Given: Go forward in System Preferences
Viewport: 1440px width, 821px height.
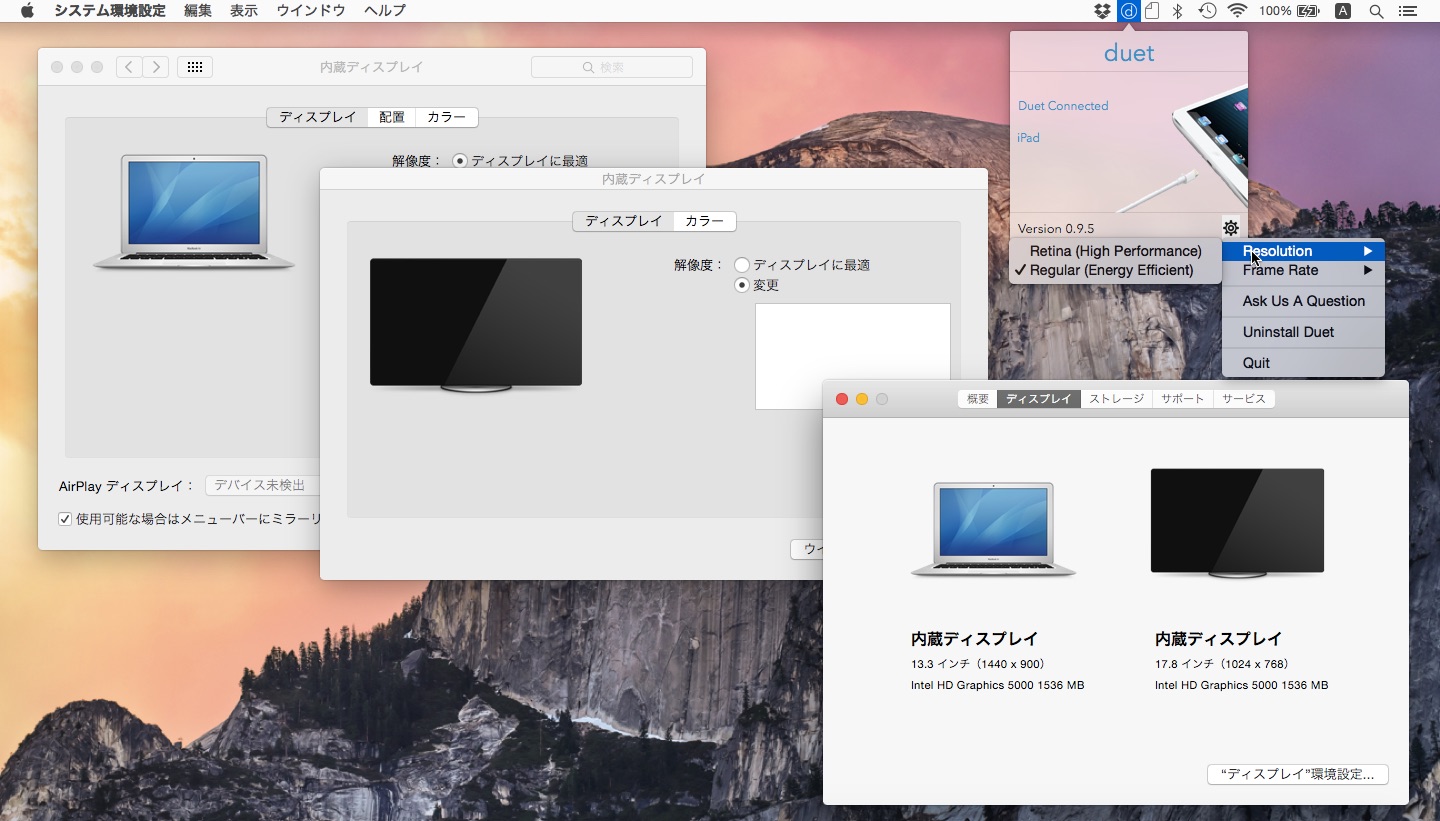Looking at the screenshot, I should point(155,67).
